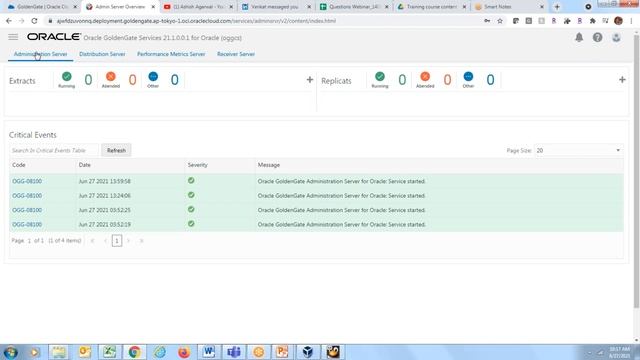Open the user account icon
Image resolution: width=640 pixels, height=360 pixels.
pos(616,38)
